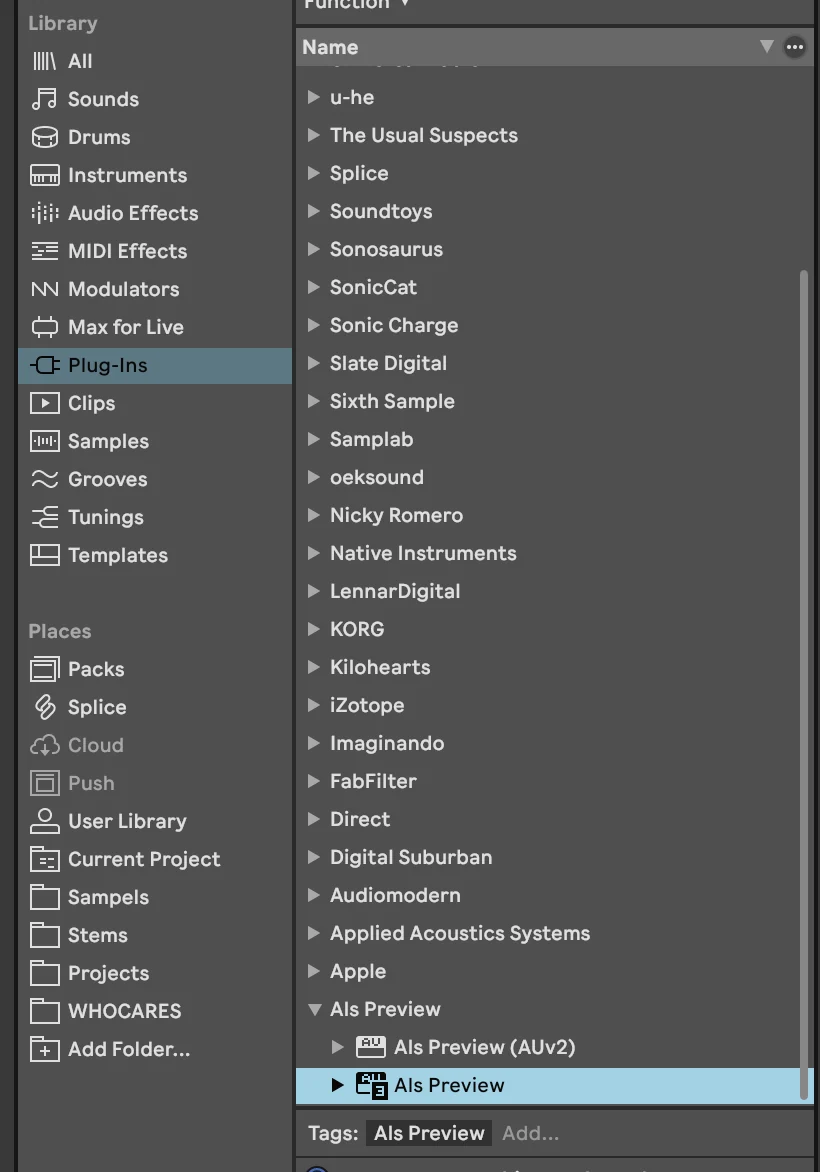This screenshot has height=1172, width=820.
Task: Select SonicCat vendor row
Action: [555, 287]
